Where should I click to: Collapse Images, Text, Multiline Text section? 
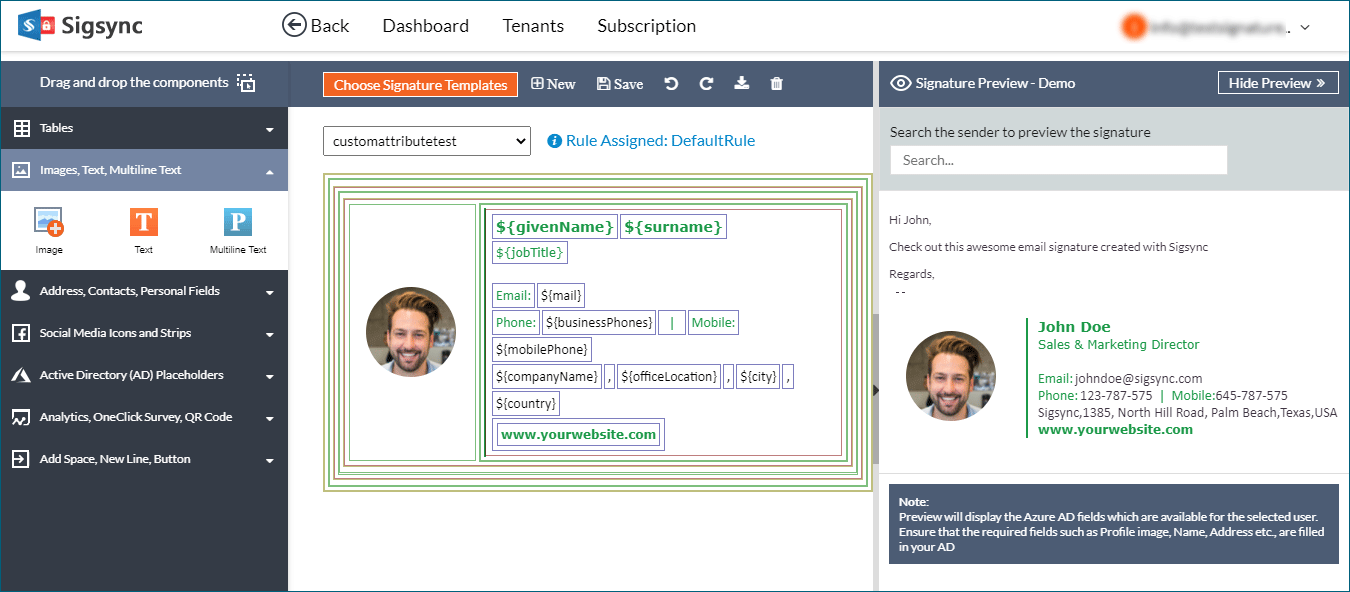click(x=144, y=170)
